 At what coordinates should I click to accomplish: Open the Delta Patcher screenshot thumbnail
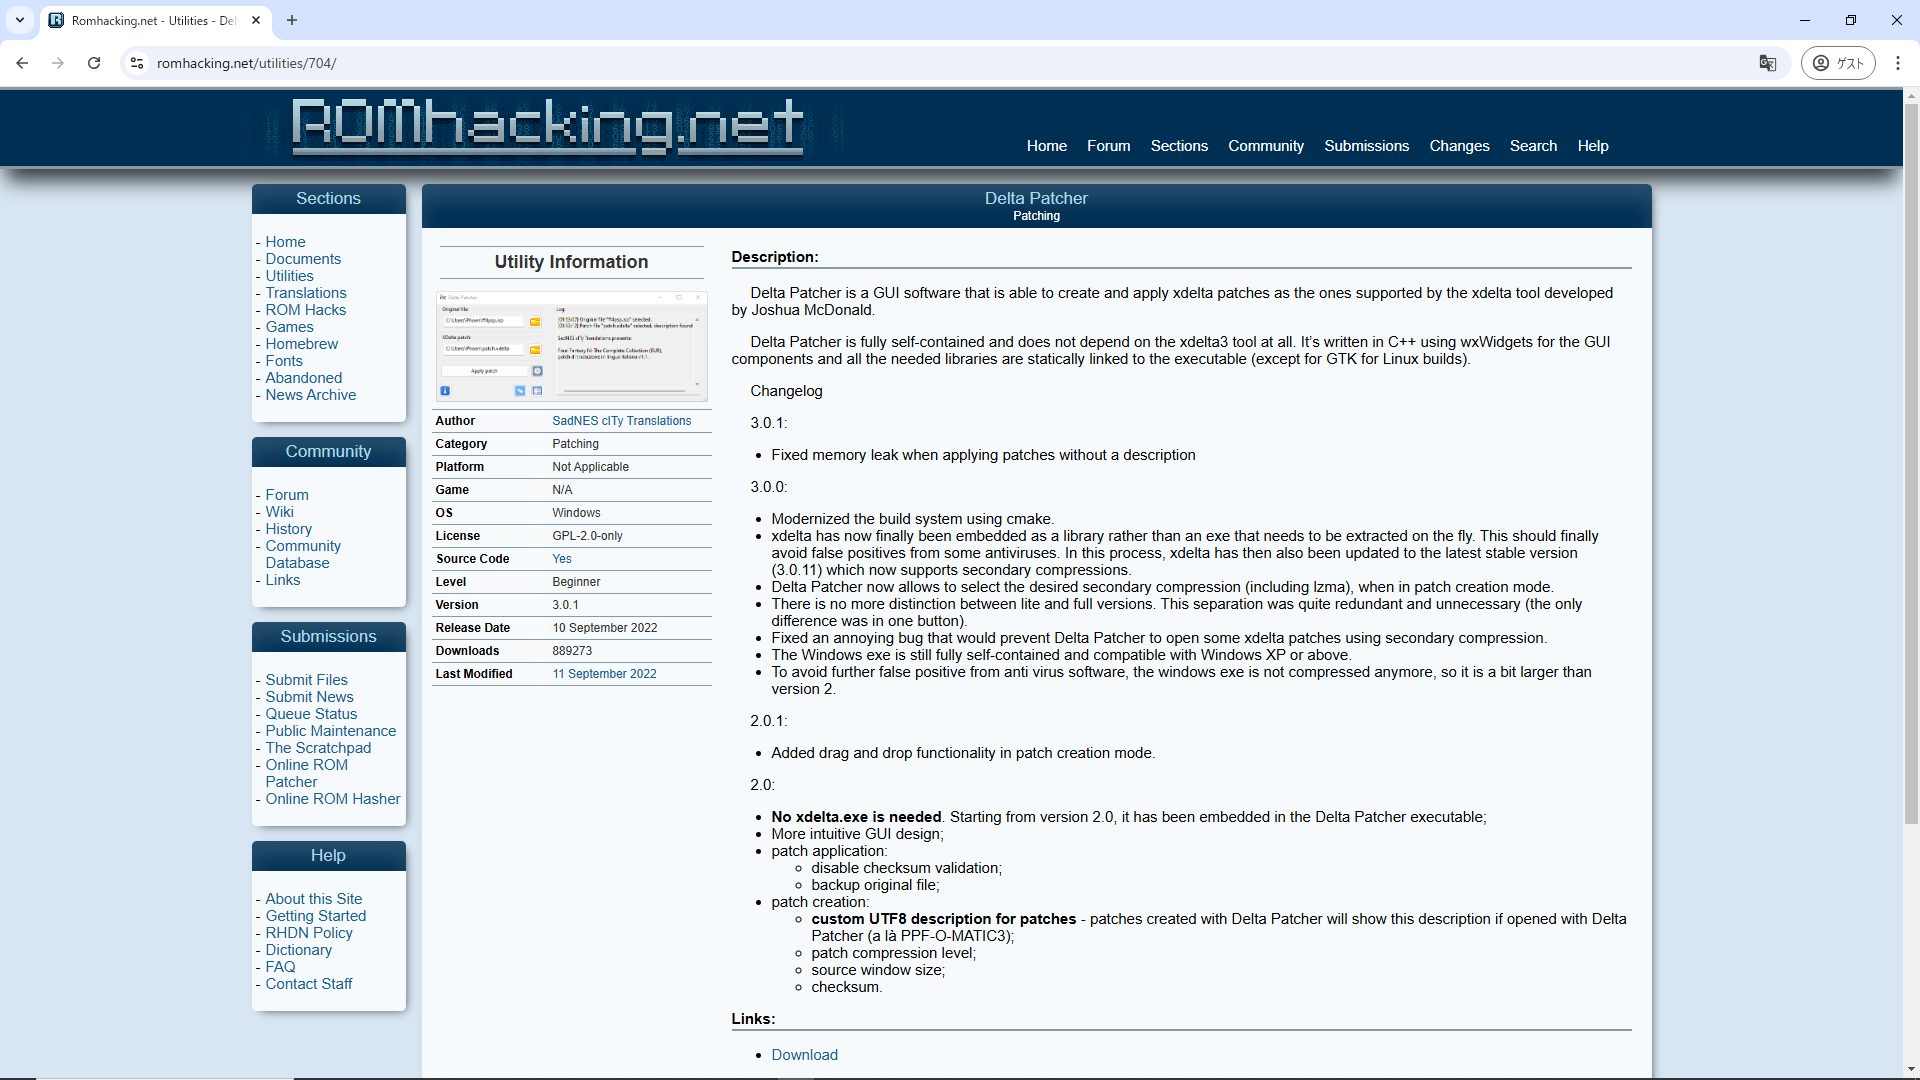571,346
